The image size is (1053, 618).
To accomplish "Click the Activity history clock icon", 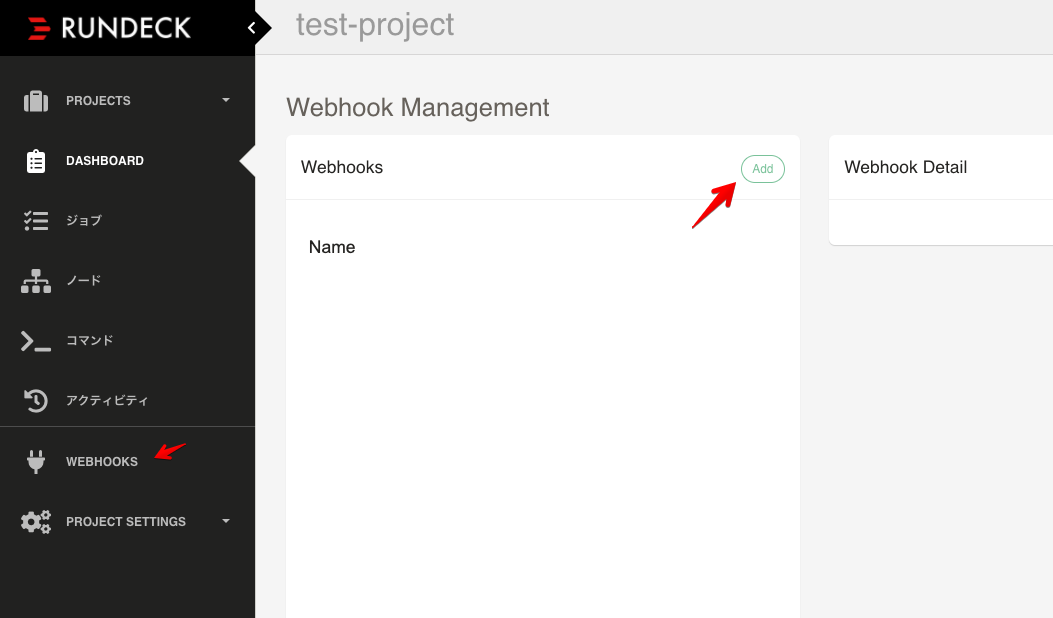I will point(35,400).
